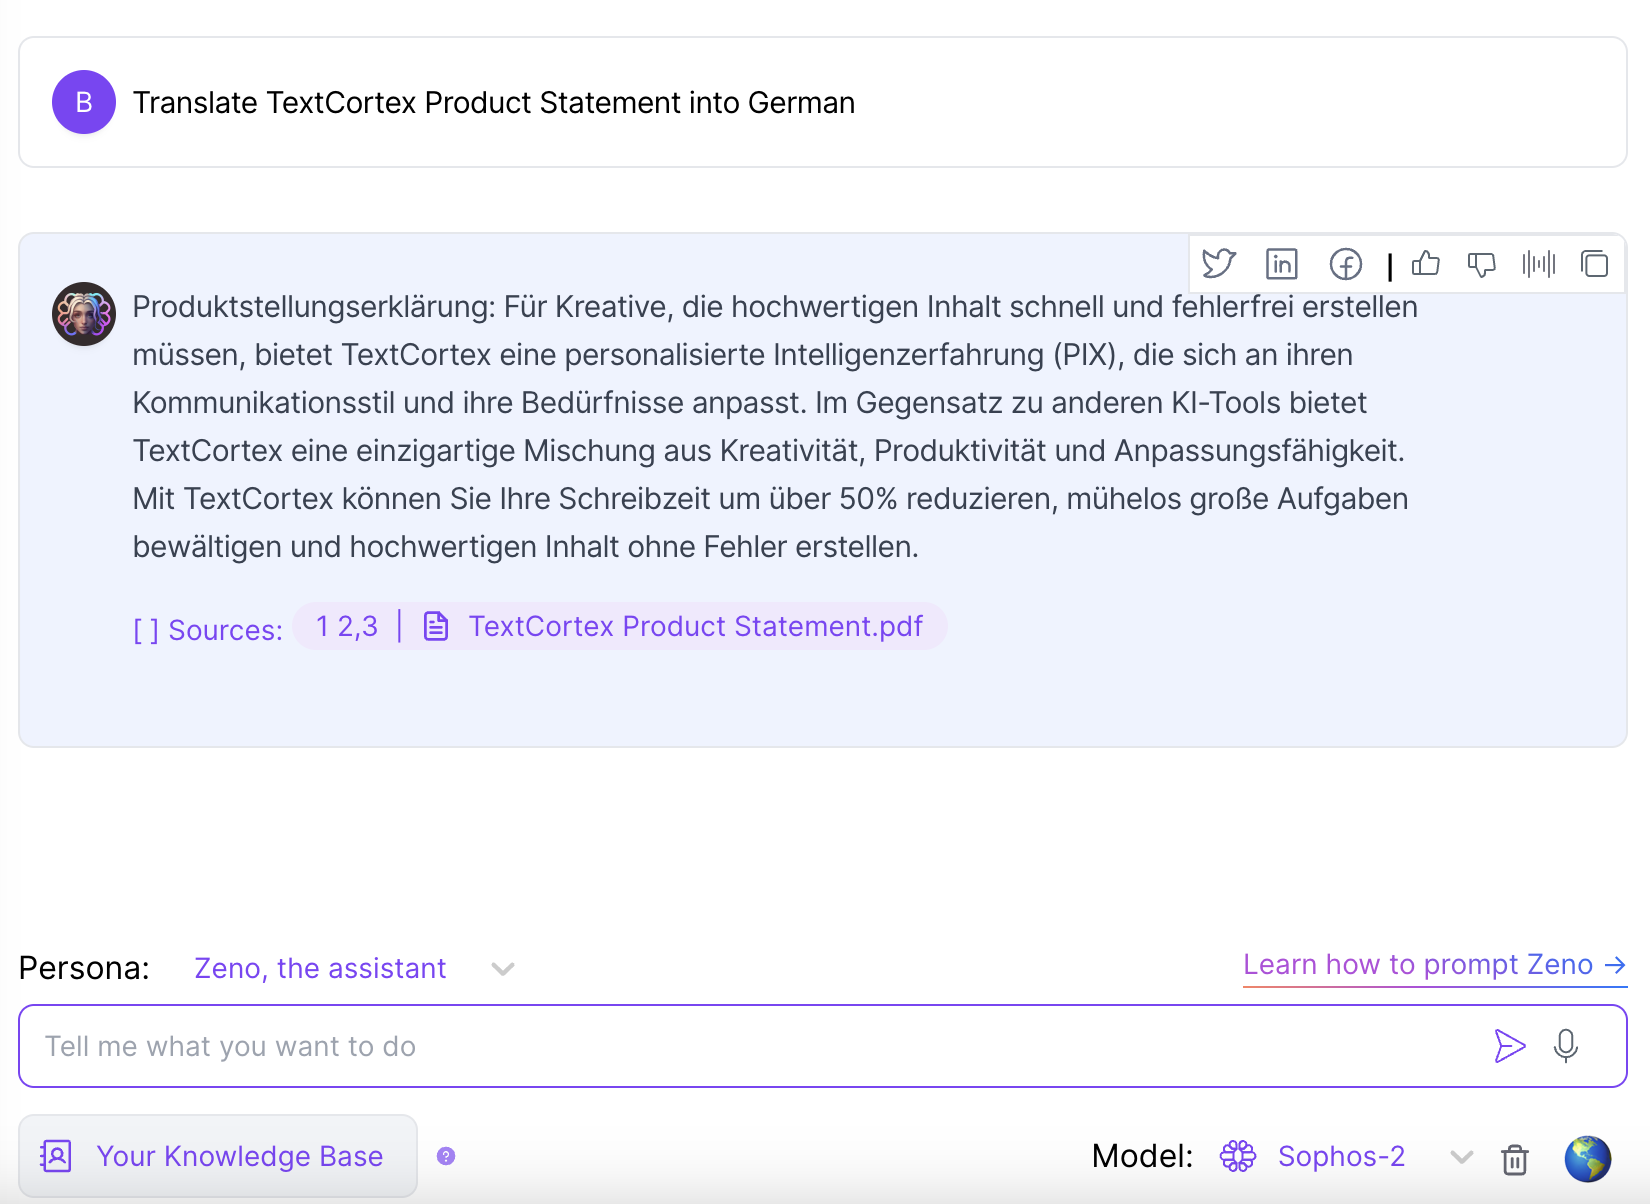Select the Zeno, the assistant persona
The width and height of the screenshot is (1650, 1204).
pyautogui.click(x=320, y=968)
